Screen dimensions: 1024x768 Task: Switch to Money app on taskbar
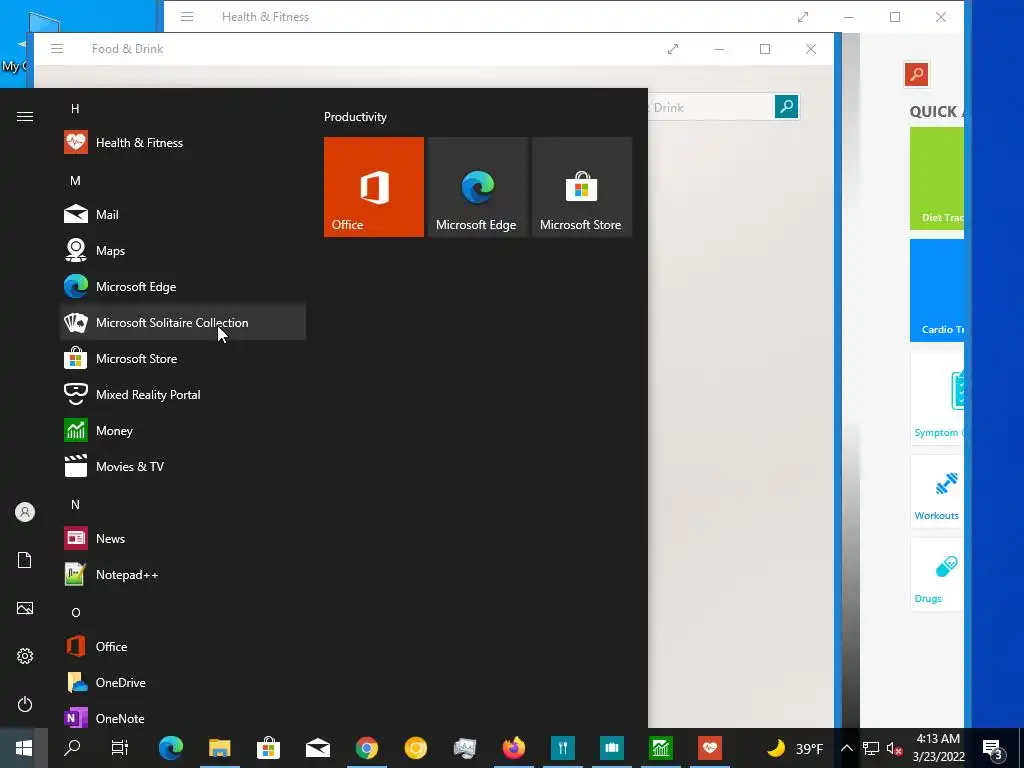pos(660,748)
